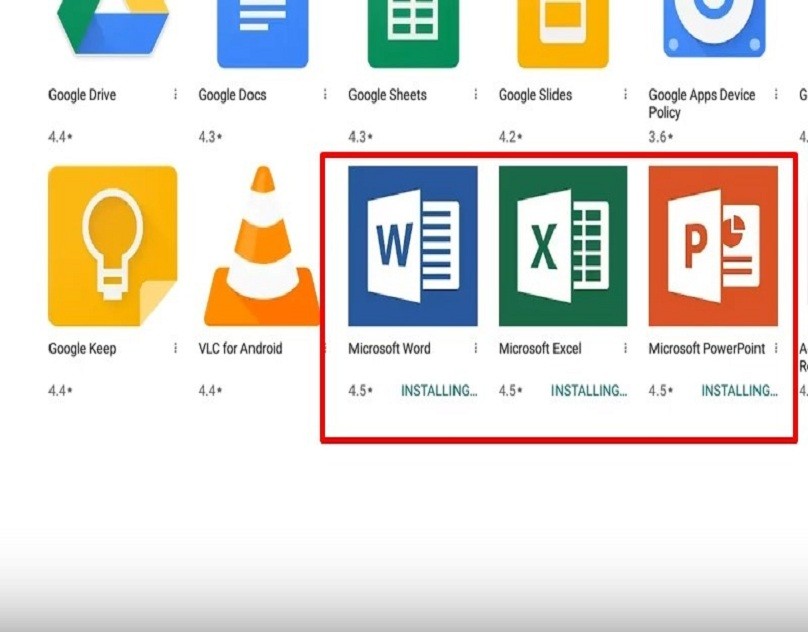Select the Google Sheets app title
The width and height of the screenshot is (808, 632).
click(388, 95)
